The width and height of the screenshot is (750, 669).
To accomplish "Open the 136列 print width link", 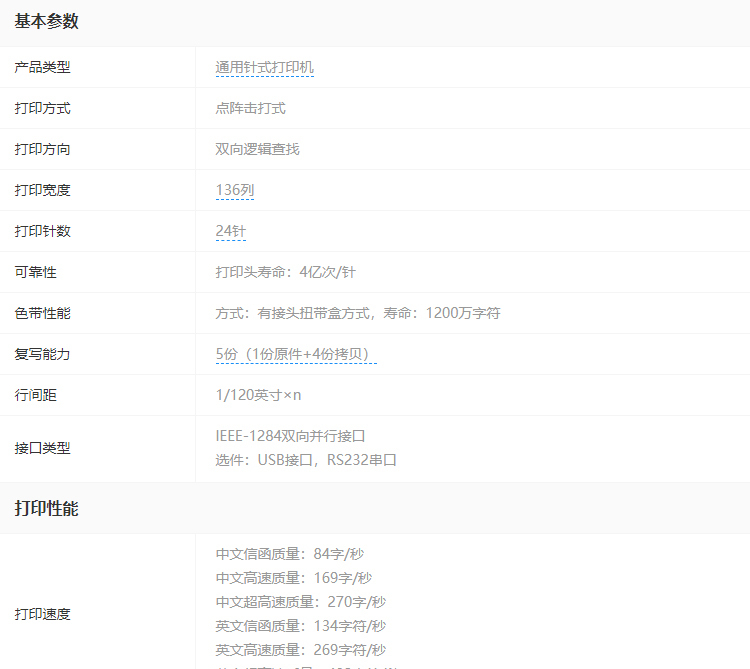I will click(234, 190).
